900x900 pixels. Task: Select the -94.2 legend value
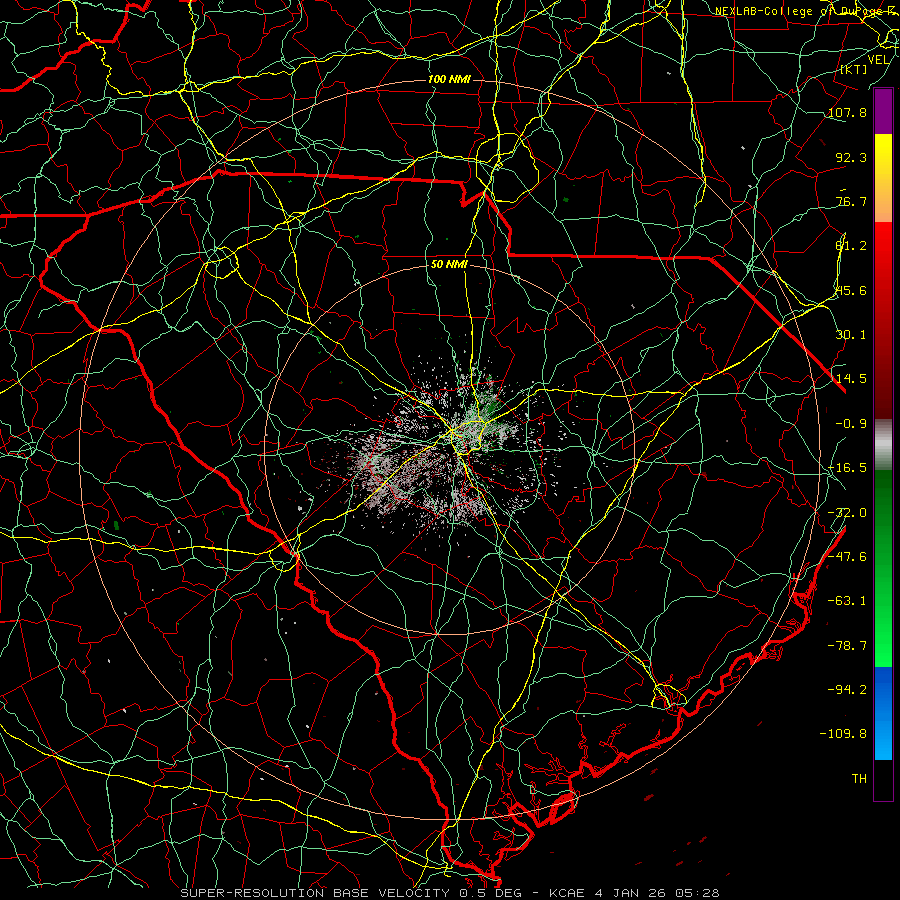point(847,689)
